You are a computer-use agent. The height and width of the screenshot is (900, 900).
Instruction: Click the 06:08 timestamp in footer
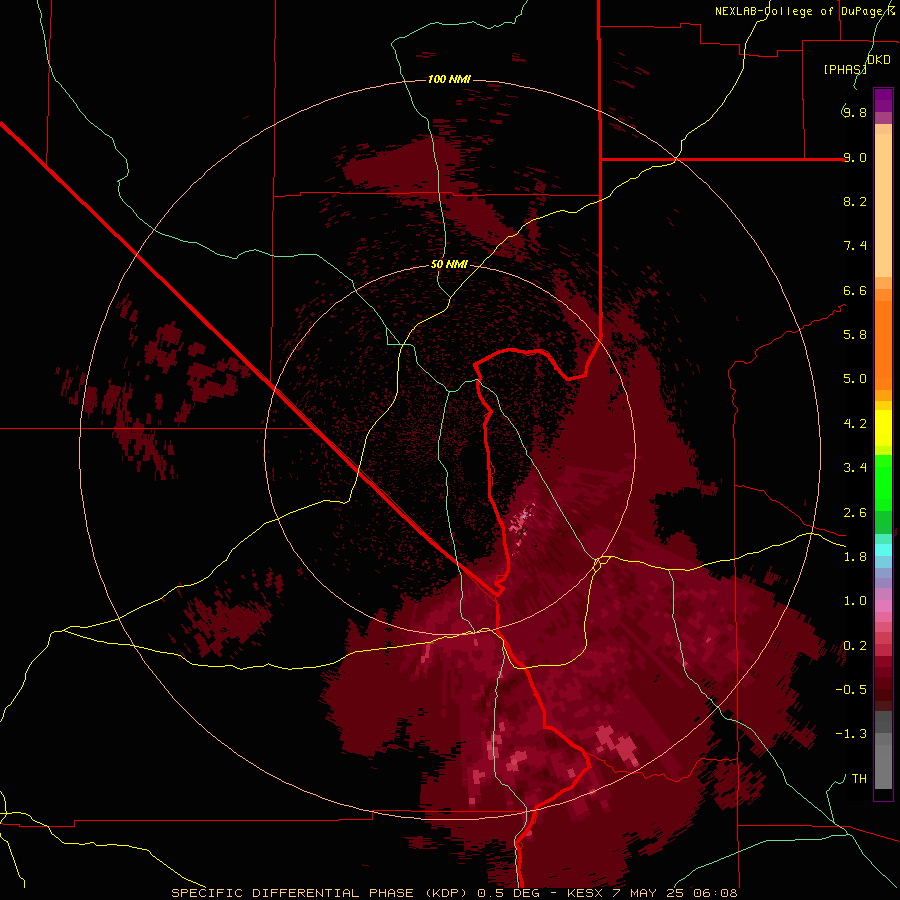coord(715,893)
